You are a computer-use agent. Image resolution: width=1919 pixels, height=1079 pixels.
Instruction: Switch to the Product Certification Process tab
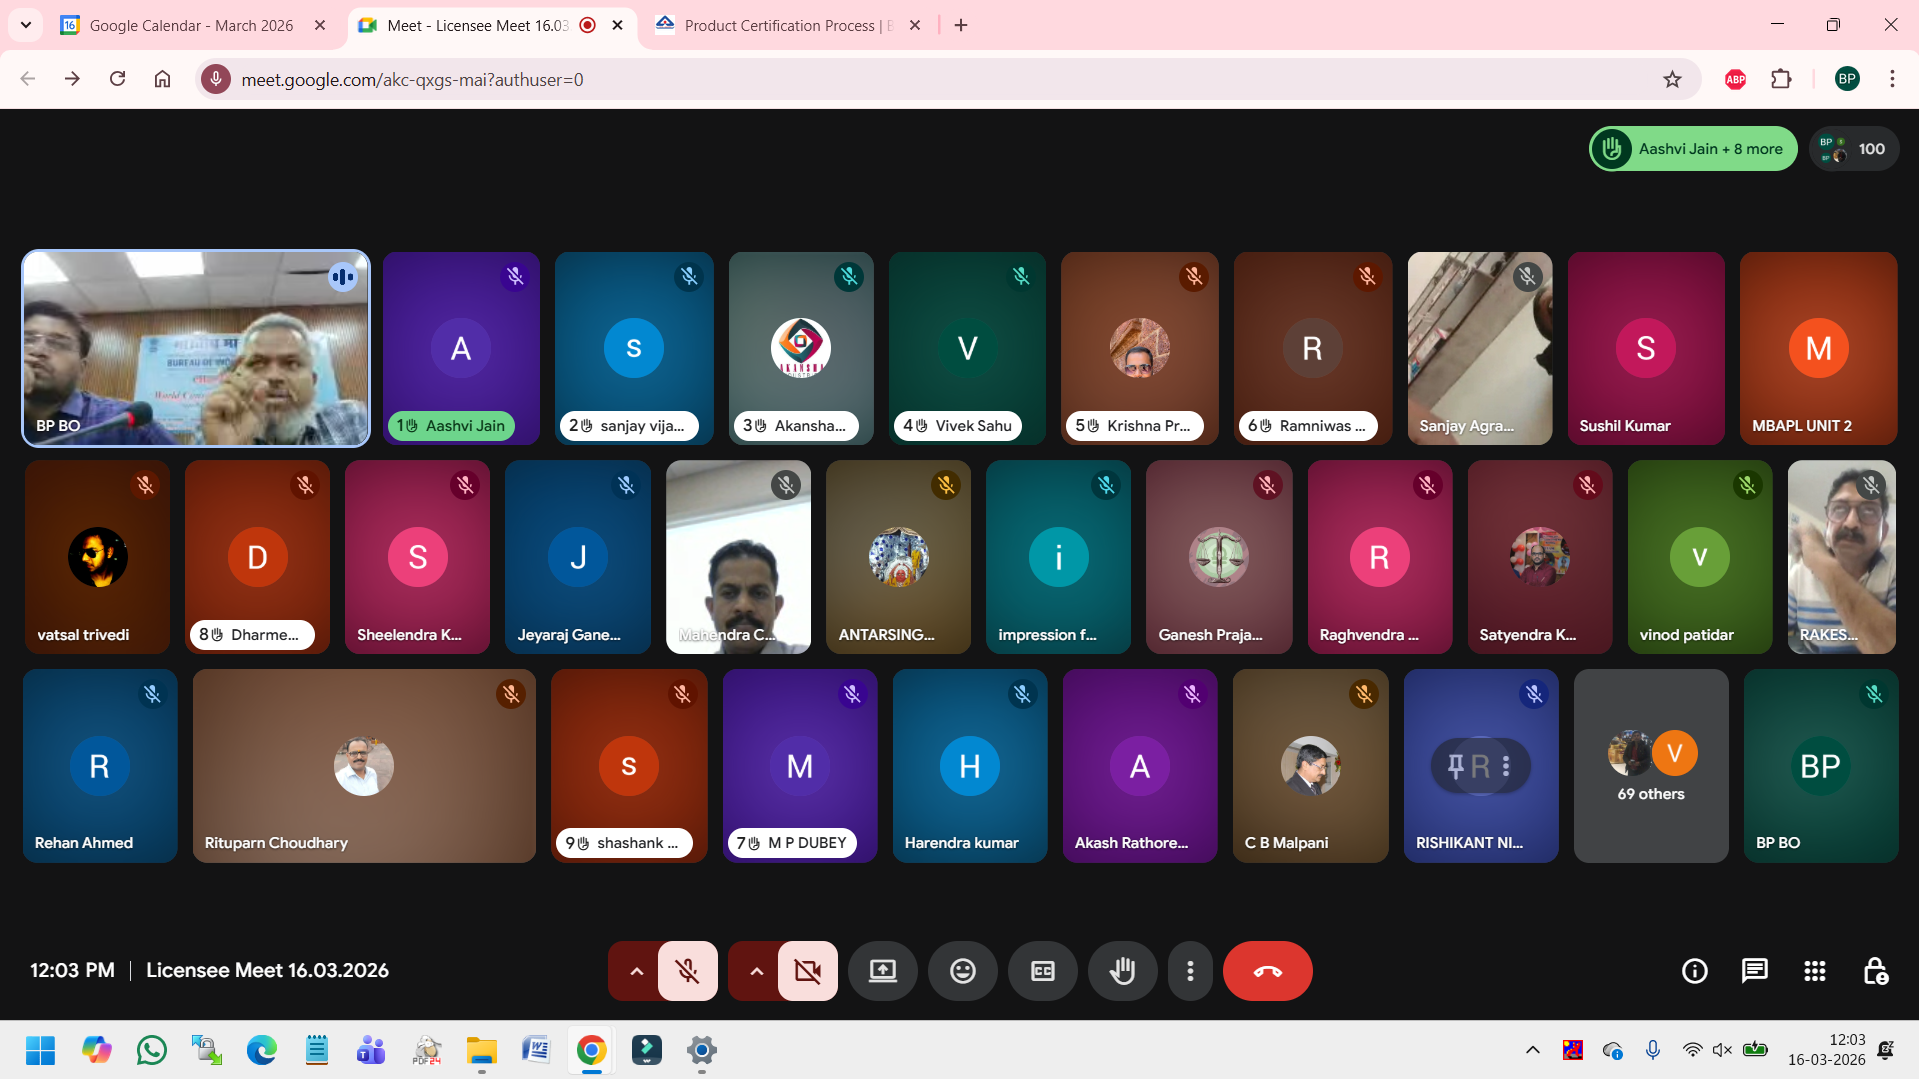(780, 25)
